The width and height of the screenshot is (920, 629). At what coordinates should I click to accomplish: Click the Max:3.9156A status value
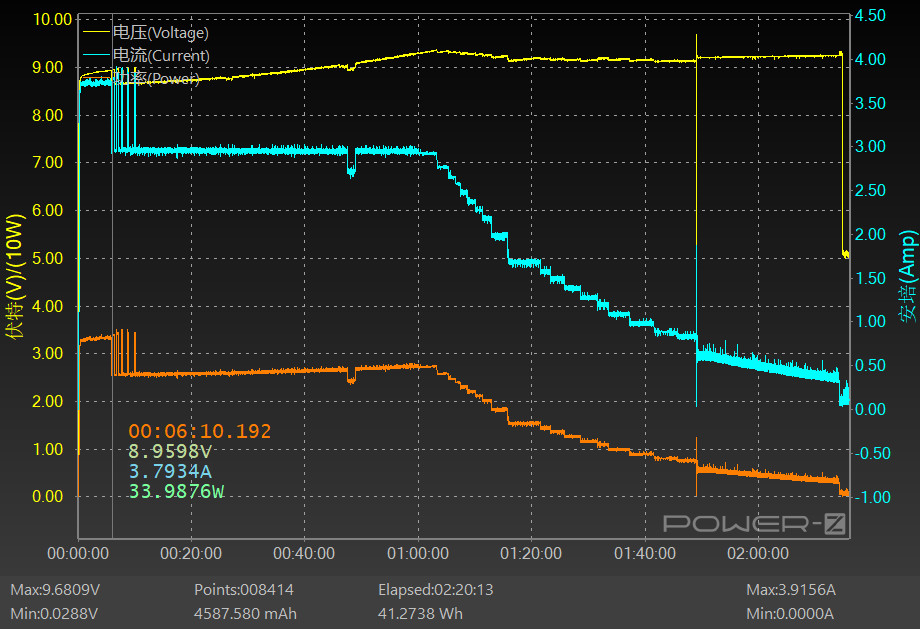click(x=790, y=590)
